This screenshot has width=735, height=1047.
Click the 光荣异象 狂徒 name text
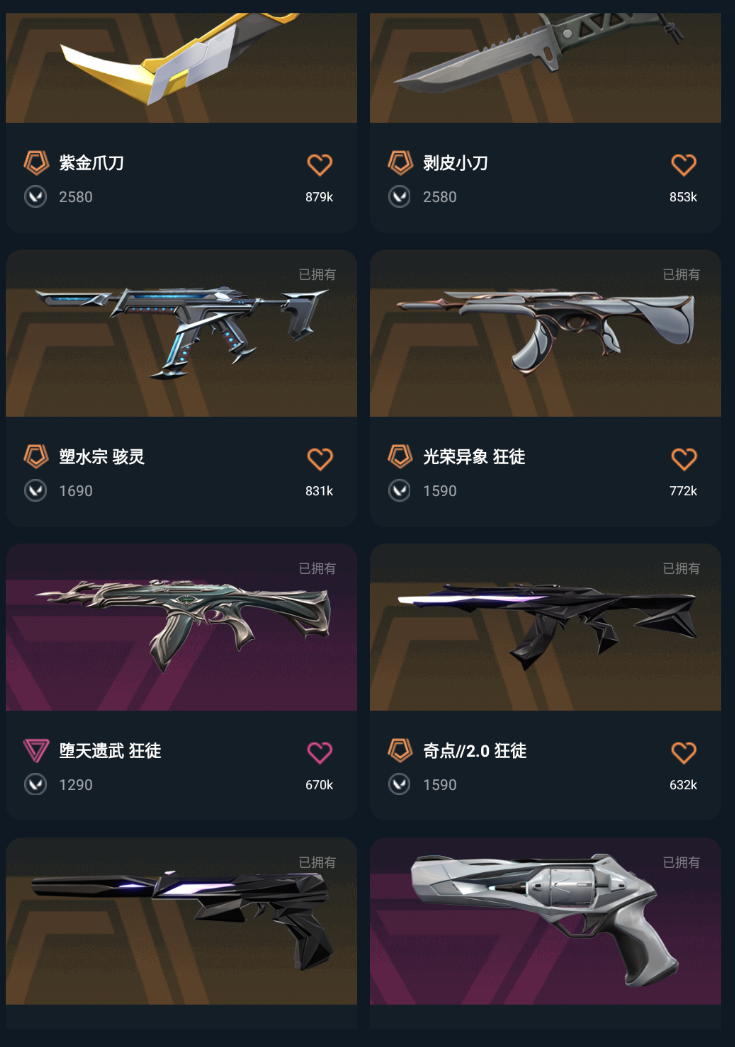click(474, 457)
